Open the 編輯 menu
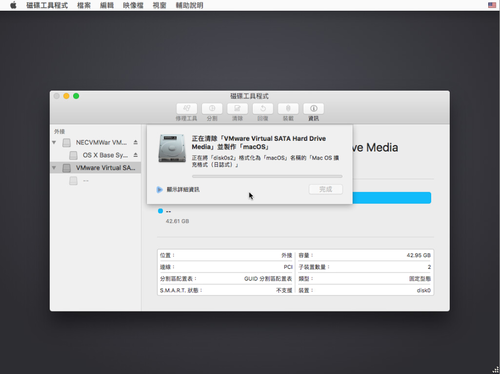Image resolution: width=500 pixels, height=374 pixels. click(x=107, y=5)
